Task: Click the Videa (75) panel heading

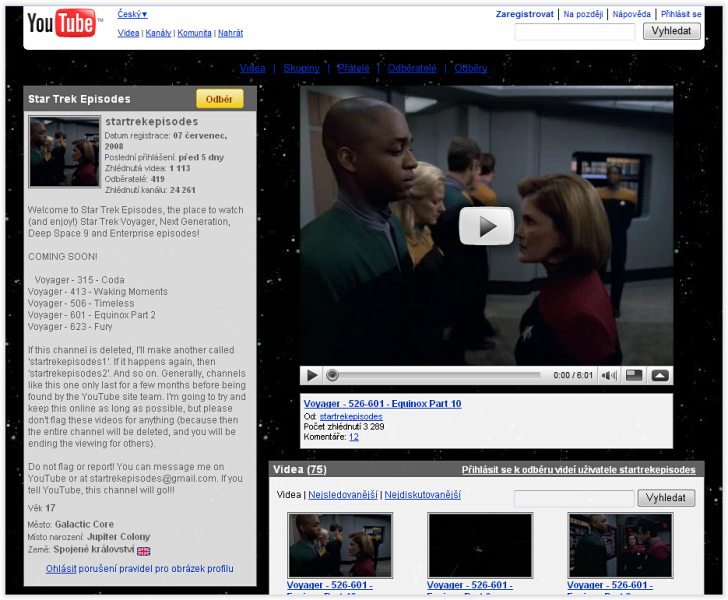Action: tap(299, 470)
